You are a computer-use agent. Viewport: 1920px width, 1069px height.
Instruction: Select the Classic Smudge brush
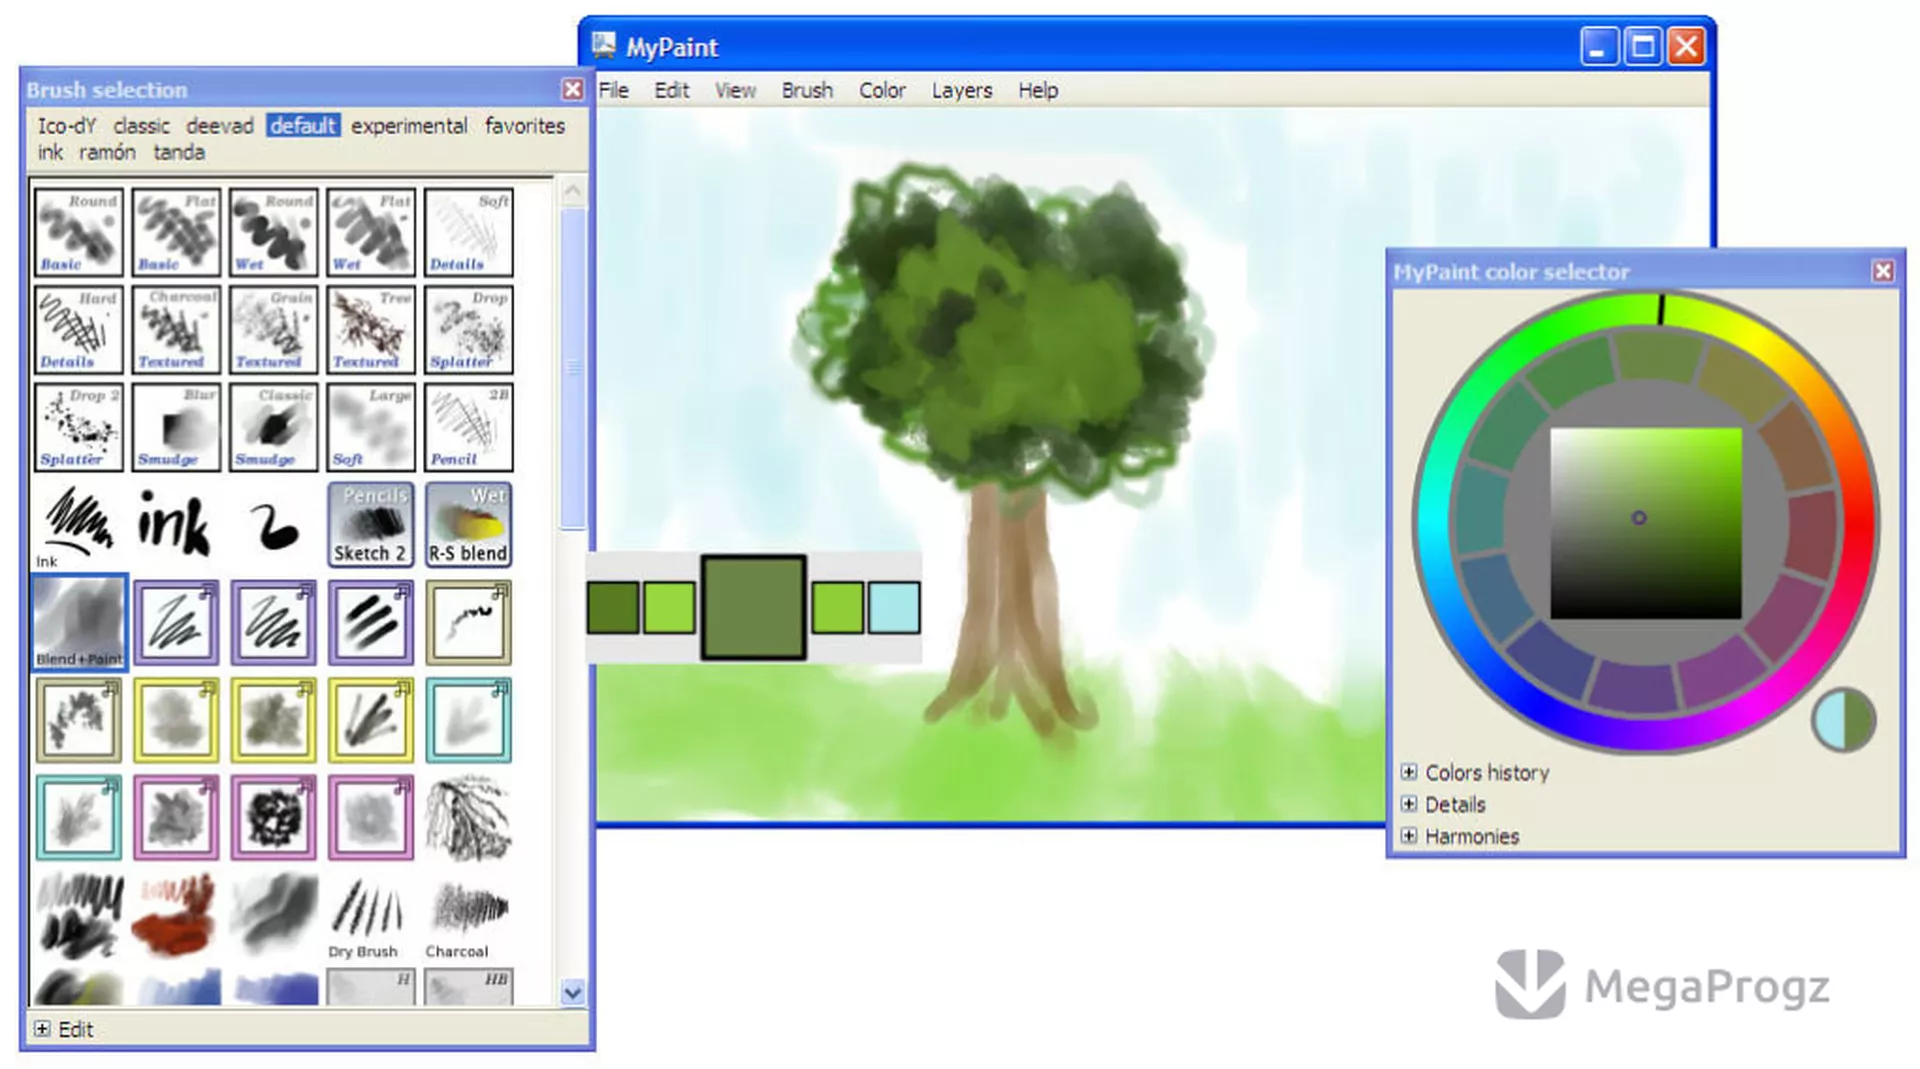(x=273, y=427)
